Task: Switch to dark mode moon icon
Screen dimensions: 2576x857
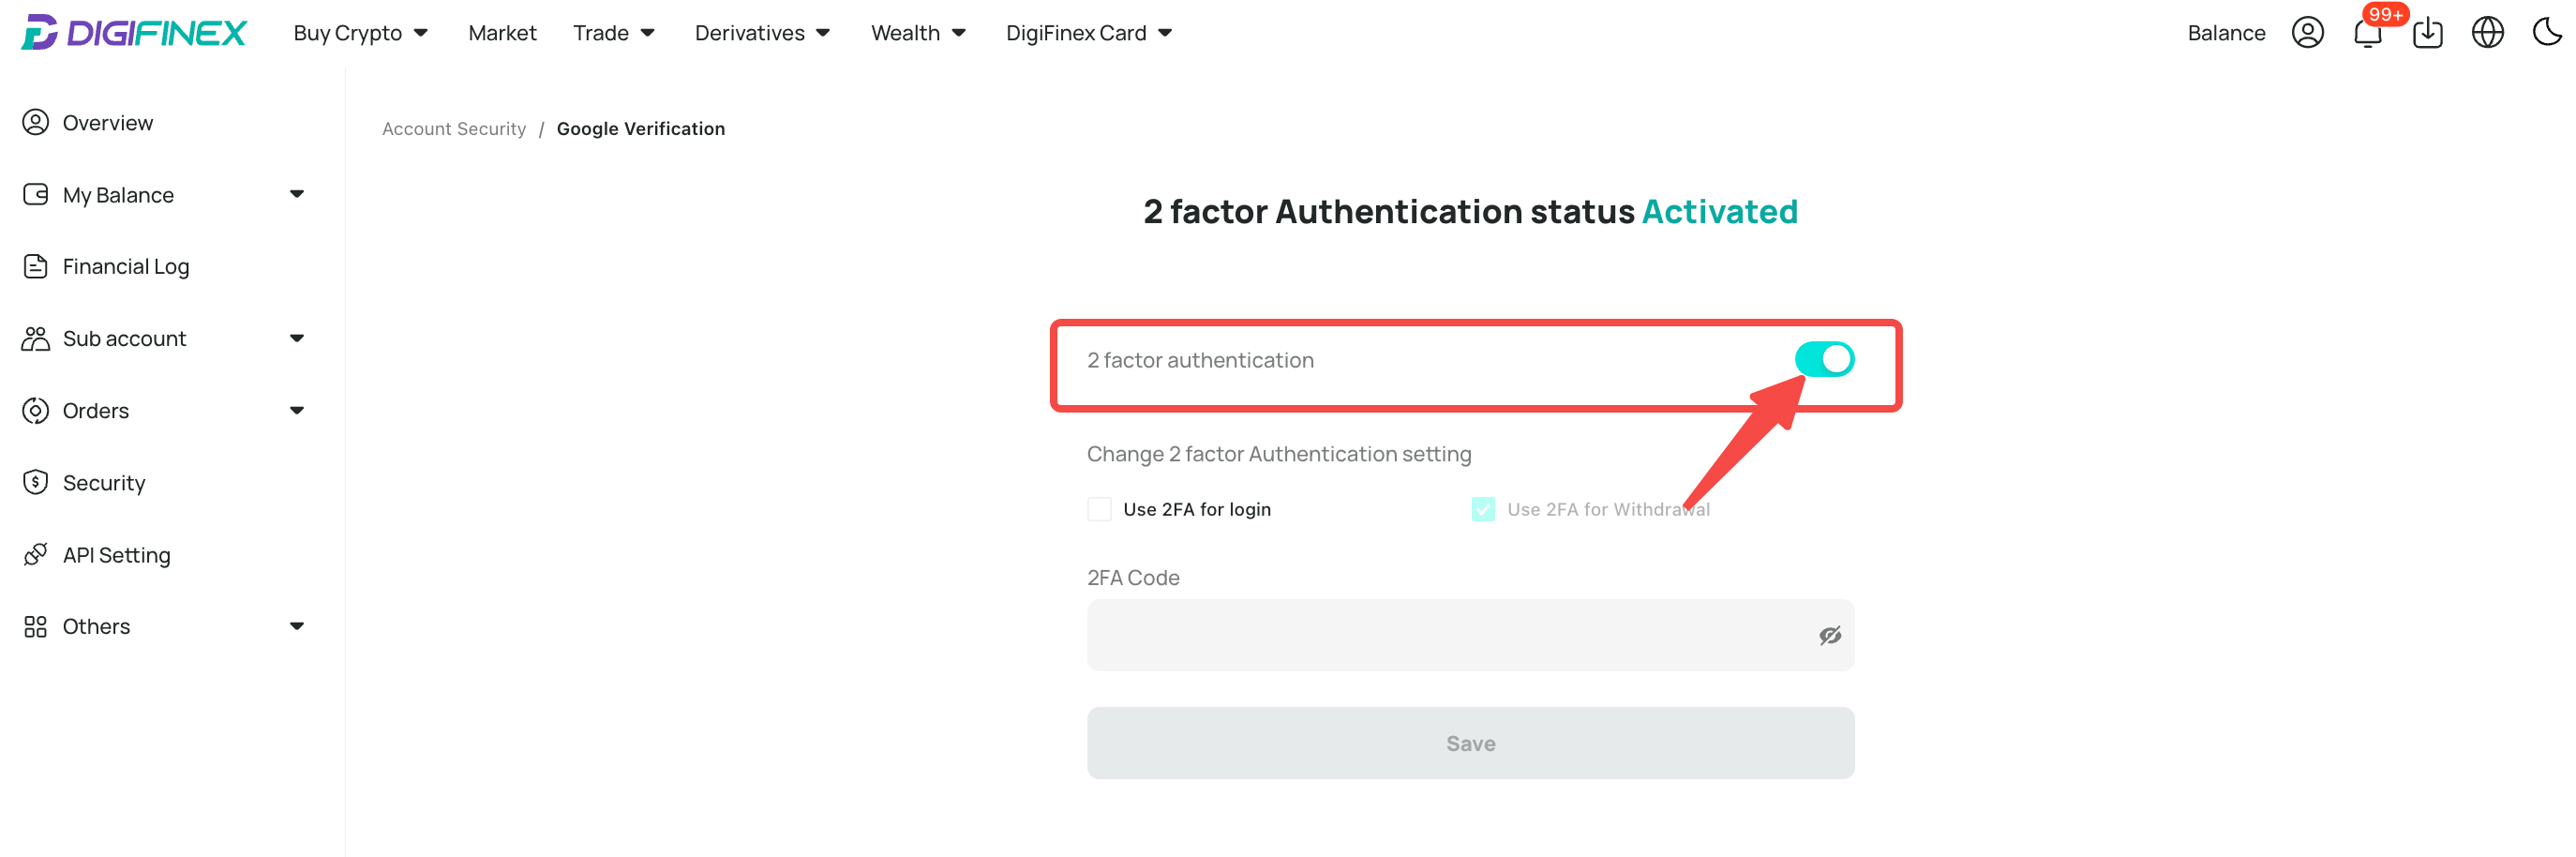Action: point(2546,32)
